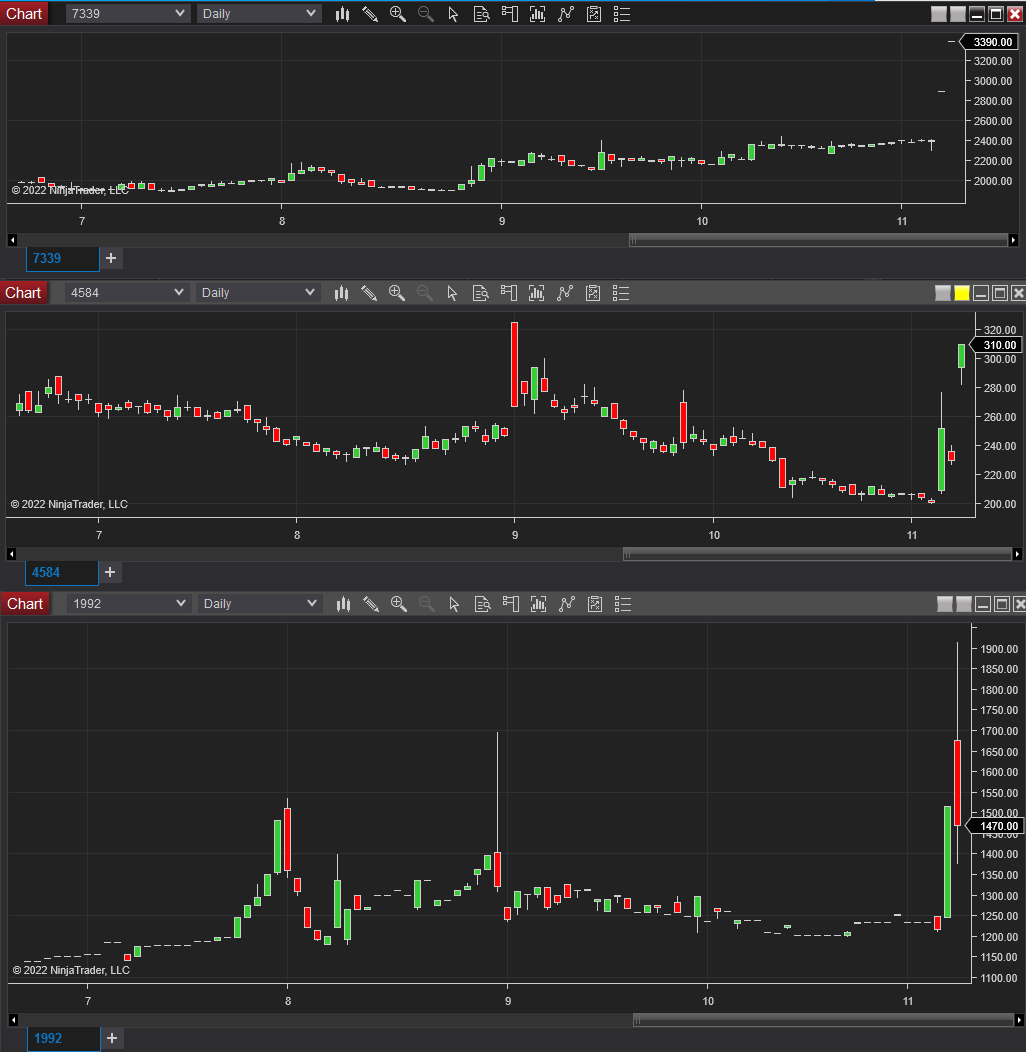Click the 1470.00 price marker
The width and height of the screenshot is (1026, 1052).
(995, 827)
